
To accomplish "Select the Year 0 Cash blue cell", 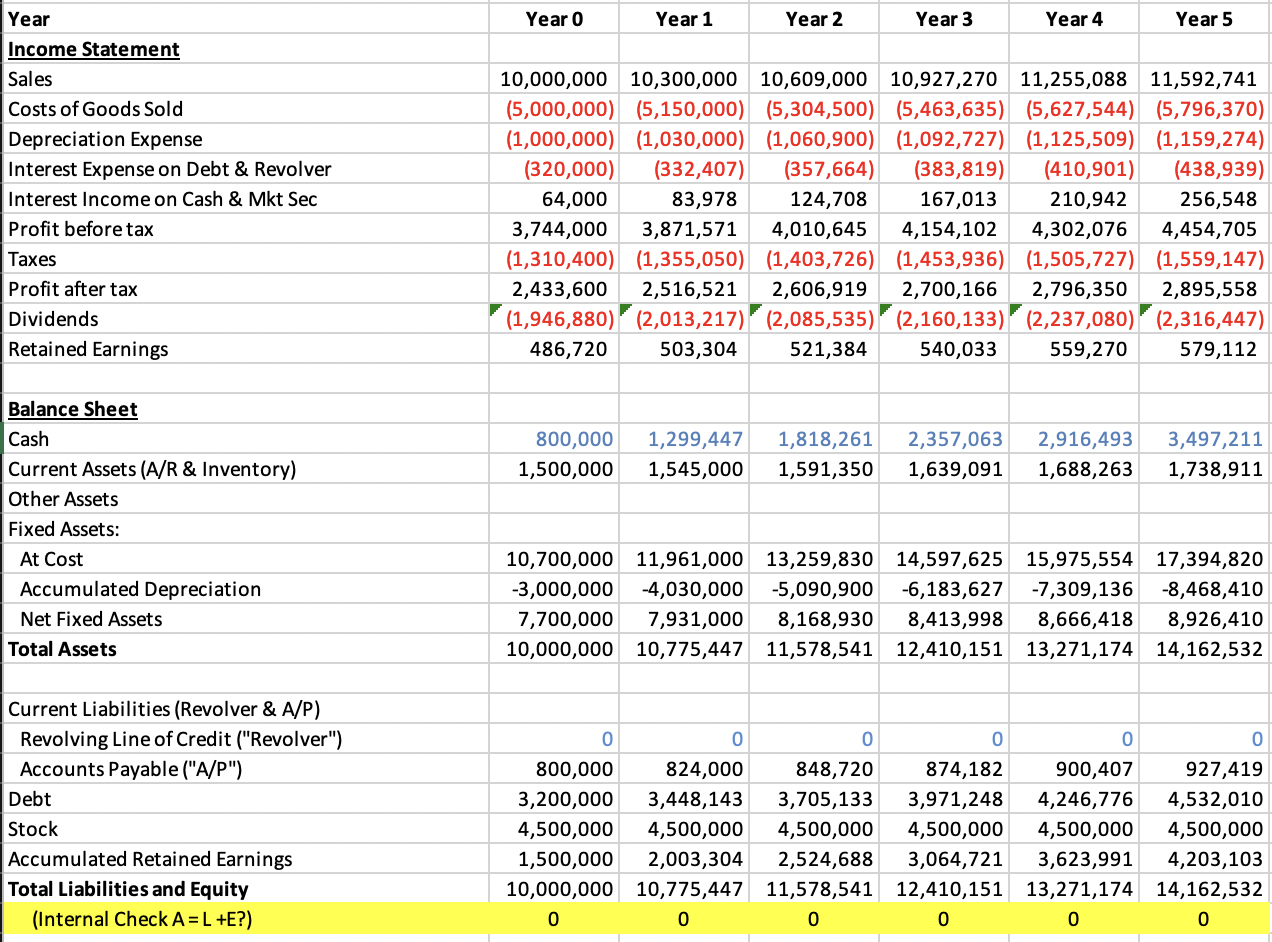I will click(554, 439).
